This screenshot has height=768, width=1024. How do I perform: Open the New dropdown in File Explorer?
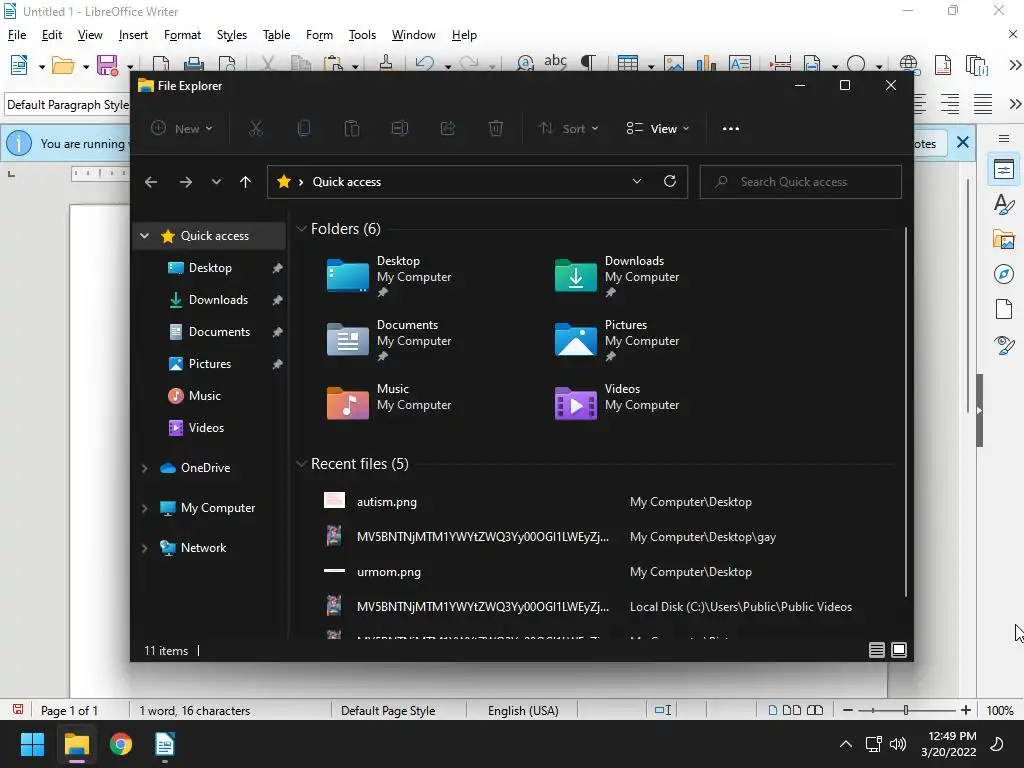[182, 129]
